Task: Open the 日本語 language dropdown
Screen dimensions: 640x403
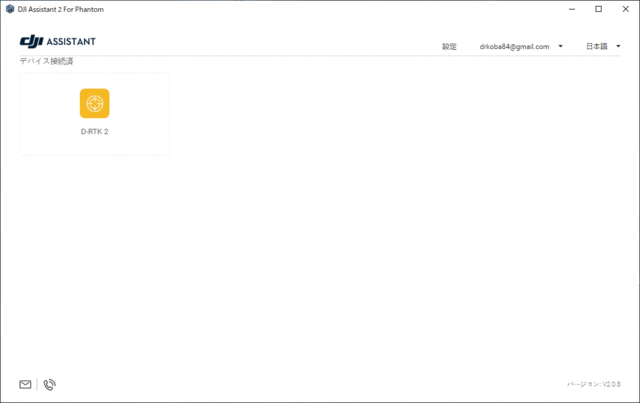Action: point(596,47)
